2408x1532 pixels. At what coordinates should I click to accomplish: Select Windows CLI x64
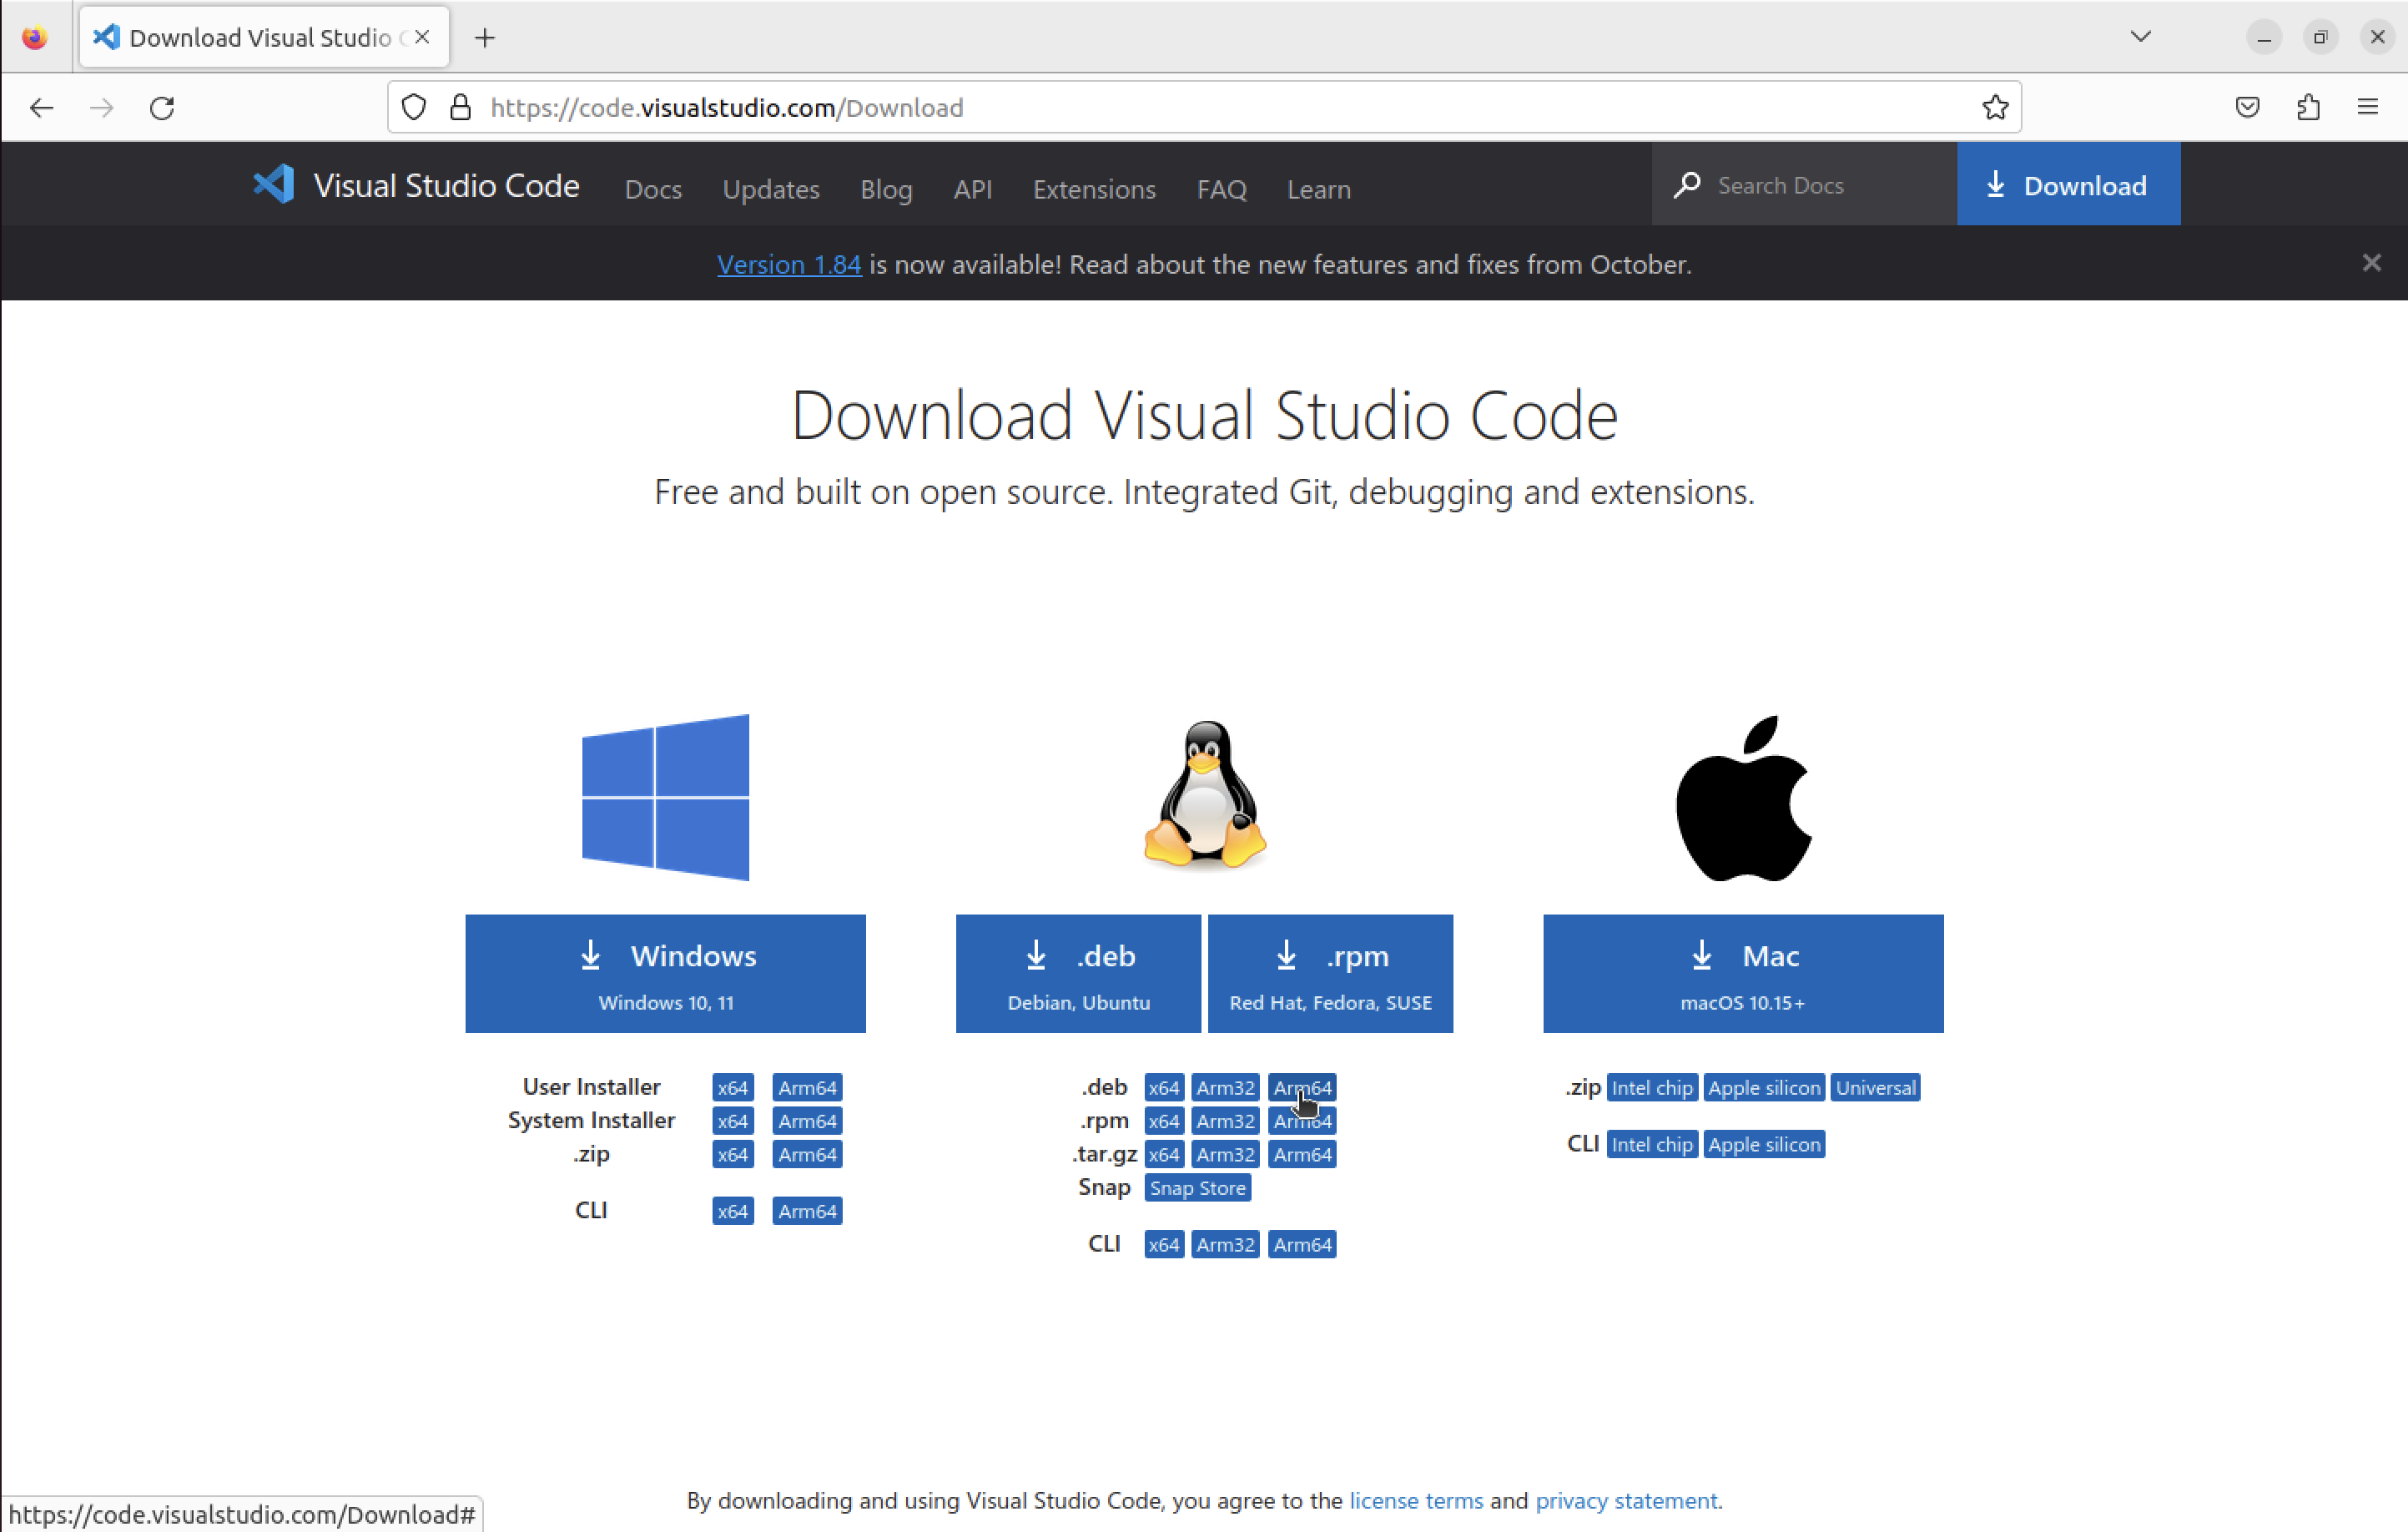[x=733, y=1211]
